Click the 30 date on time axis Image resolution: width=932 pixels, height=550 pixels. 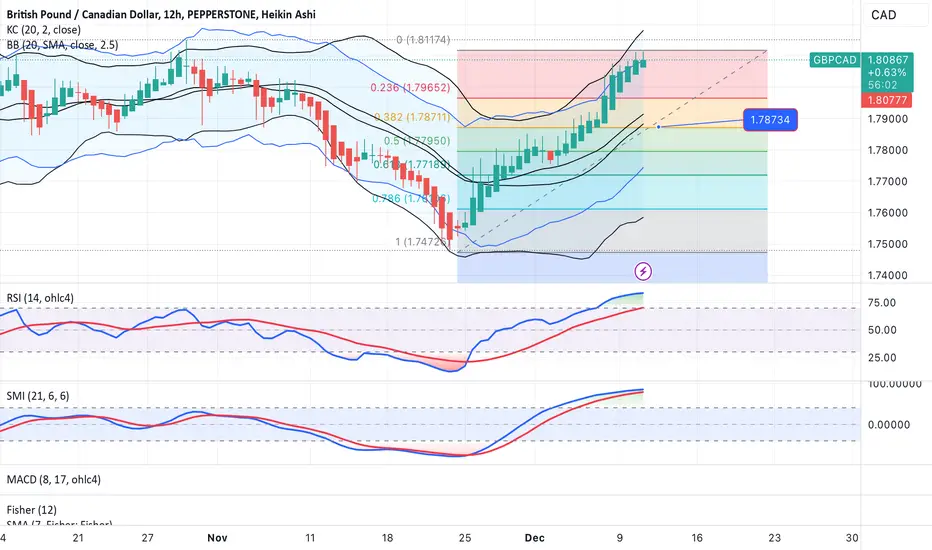852,538
